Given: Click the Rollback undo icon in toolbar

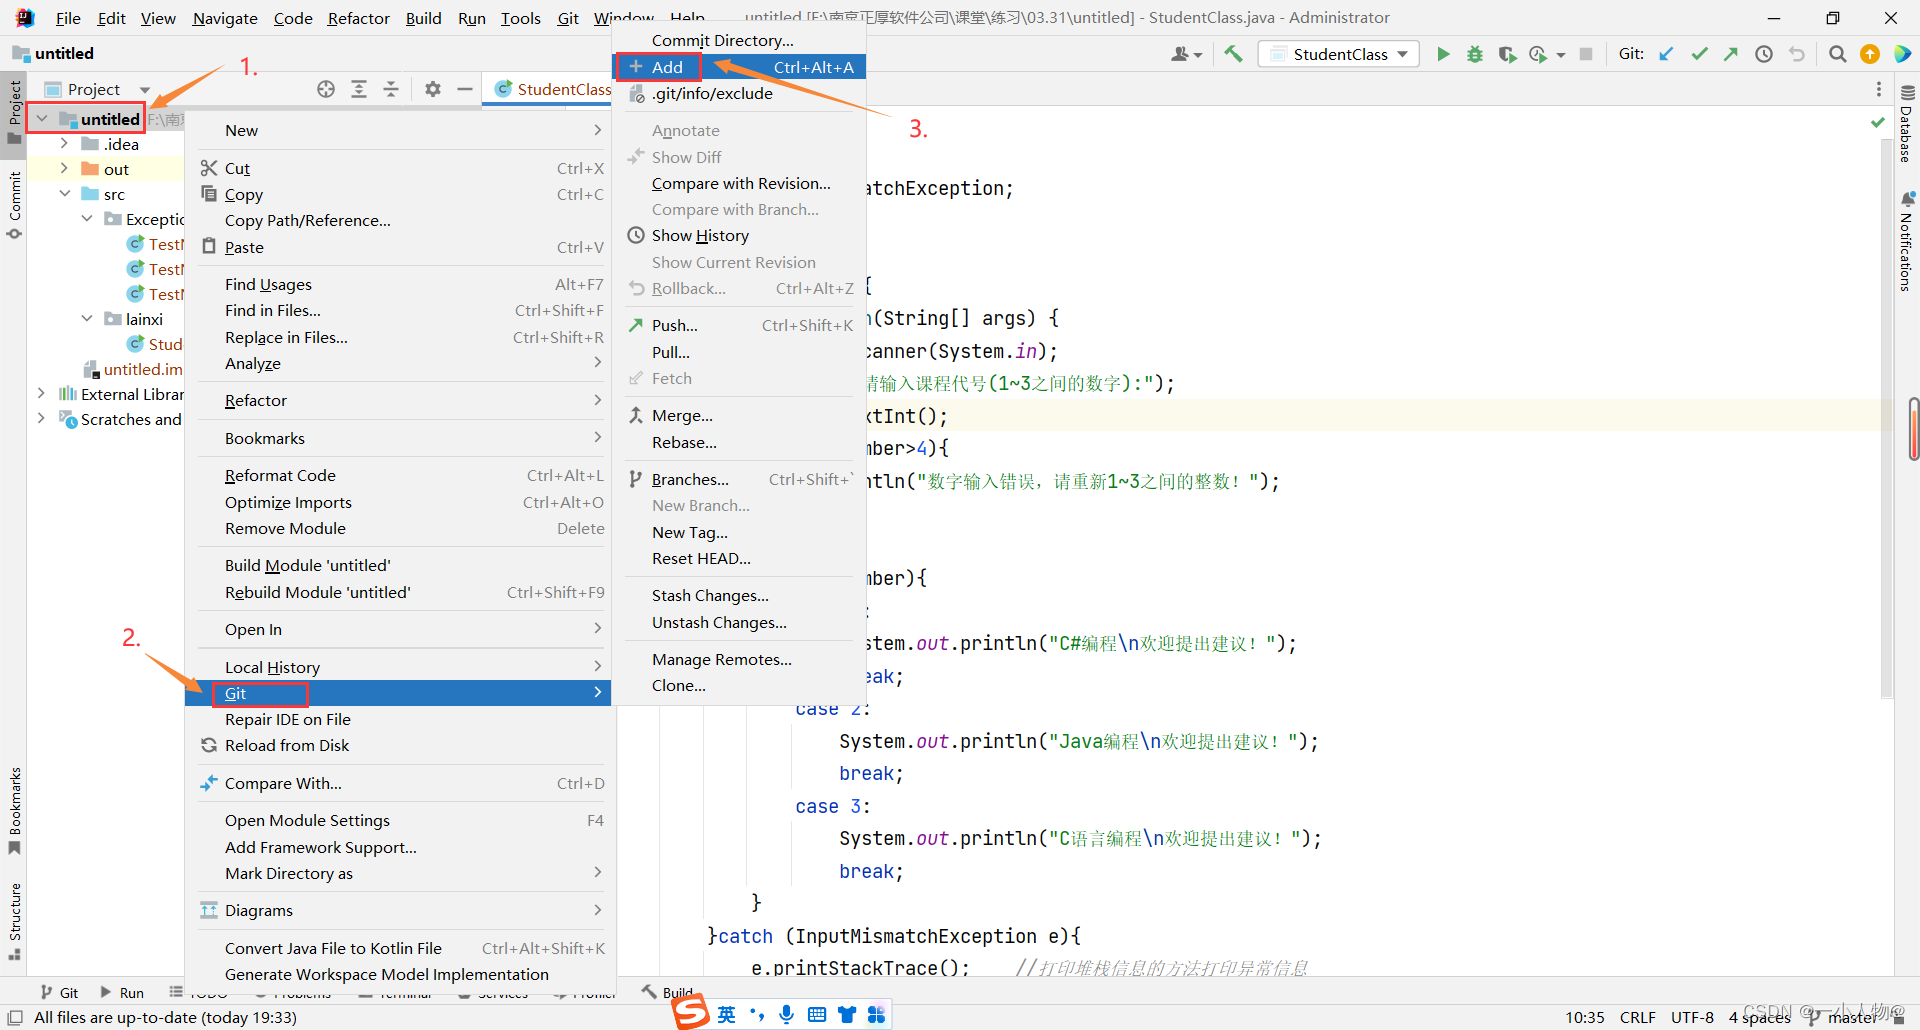Looking at the screenshot, I should pyautogui.click(x=1797, y=54).
